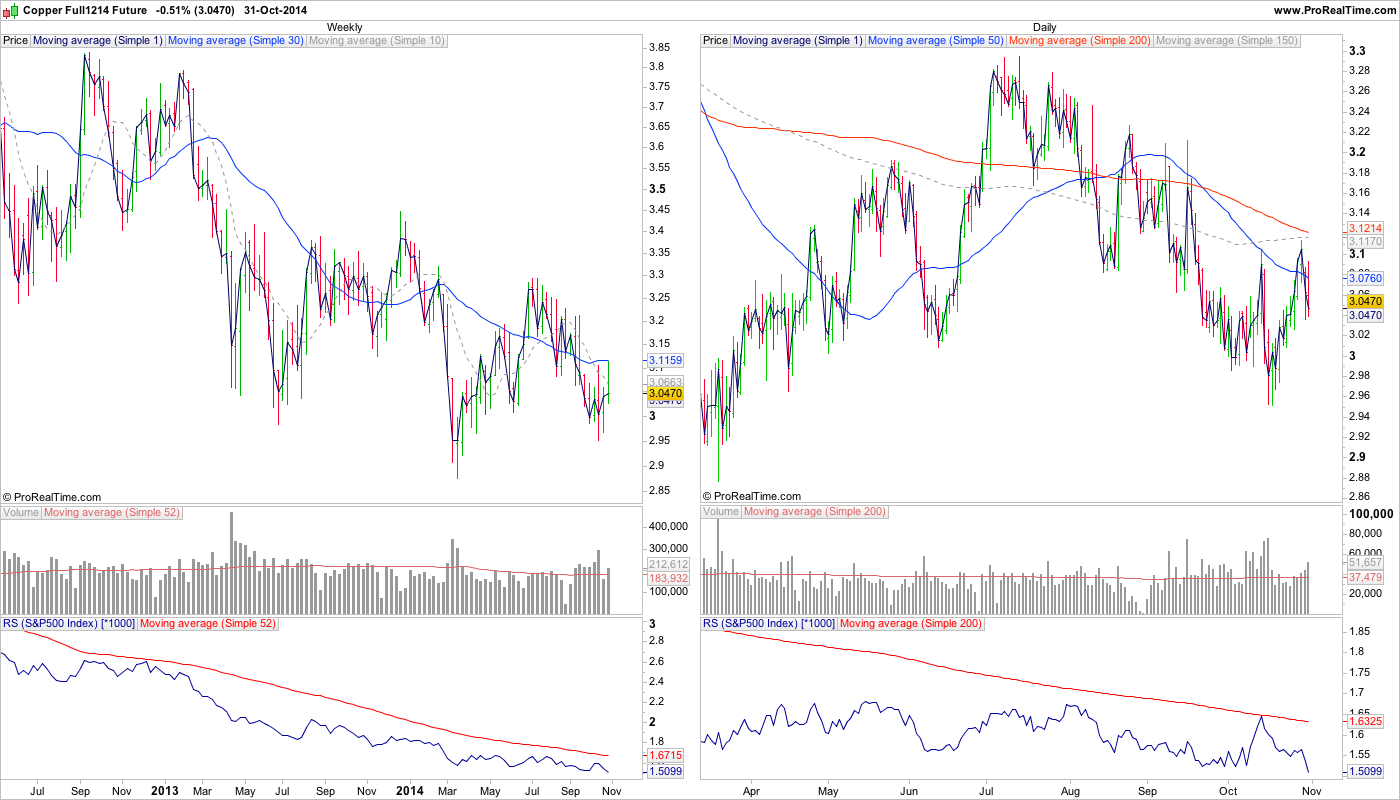Select the Daily chart title tab
The width and height of the screenshot is (1400, 800).
(1044, 27)
